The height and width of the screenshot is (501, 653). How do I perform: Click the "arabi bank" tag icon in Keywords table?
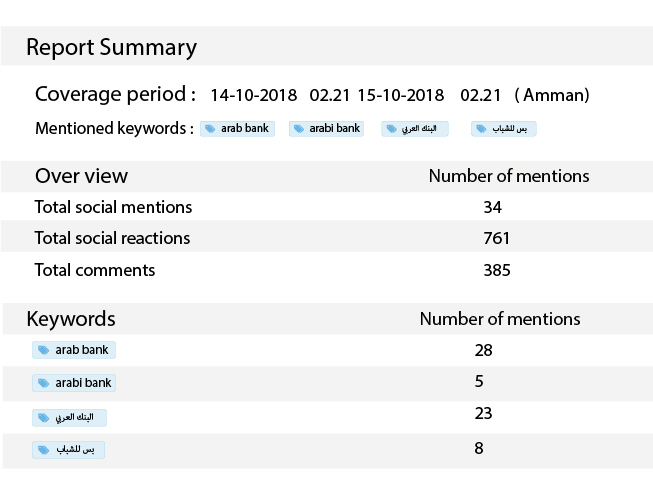(x=43, y=383)
